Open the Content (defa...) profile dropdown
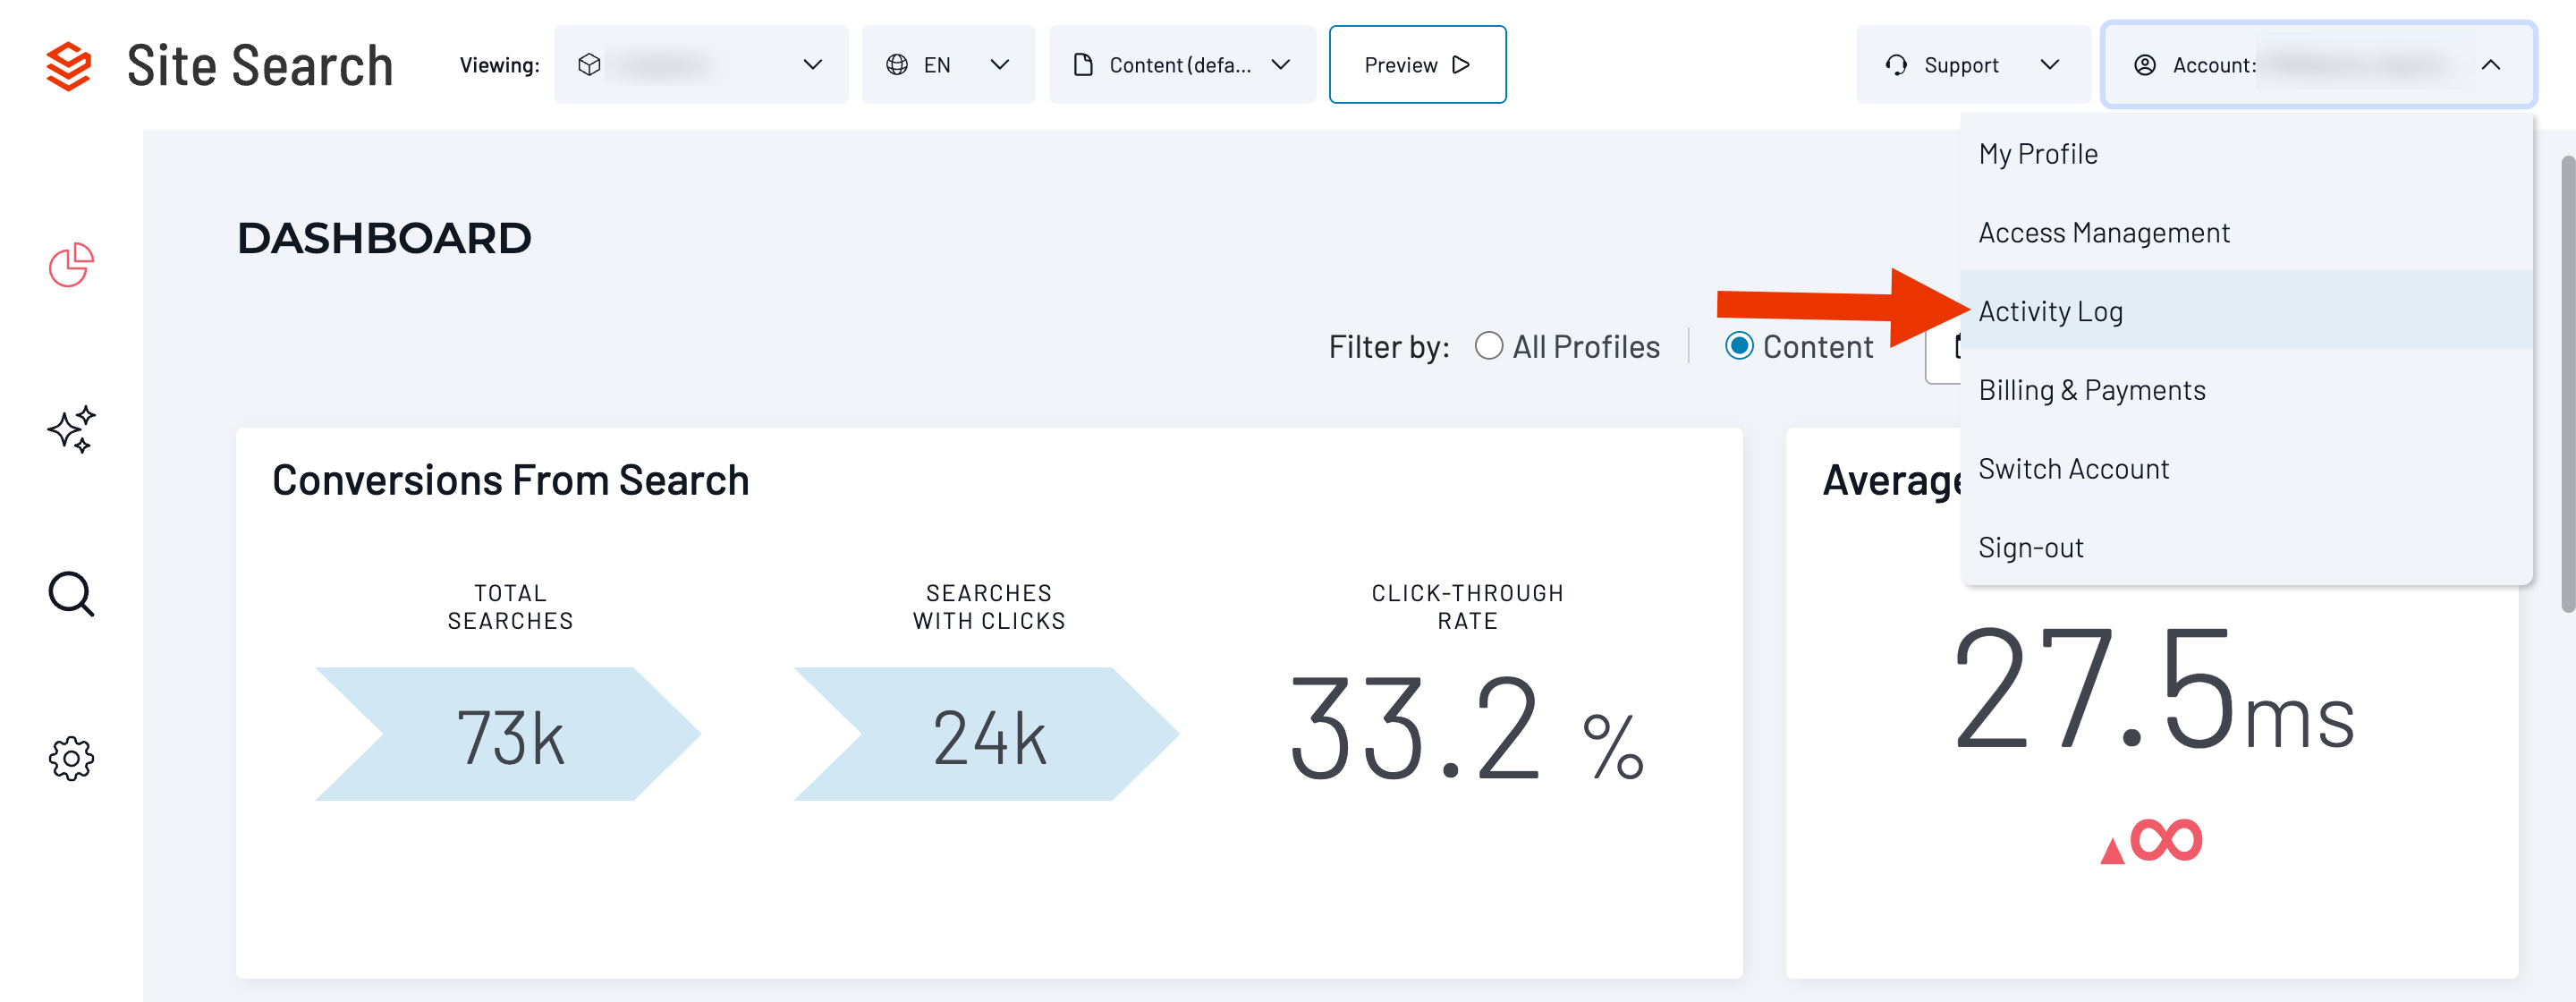This screenshot has height=1002, width=2576. [x=1182, y=65]
